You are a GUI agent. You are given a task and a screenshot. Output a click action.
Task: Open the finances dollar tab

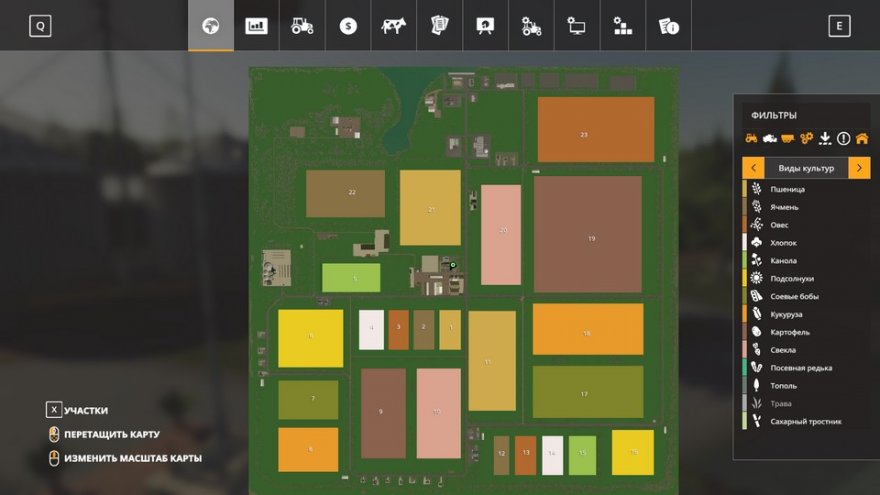[x=347, y=26]
